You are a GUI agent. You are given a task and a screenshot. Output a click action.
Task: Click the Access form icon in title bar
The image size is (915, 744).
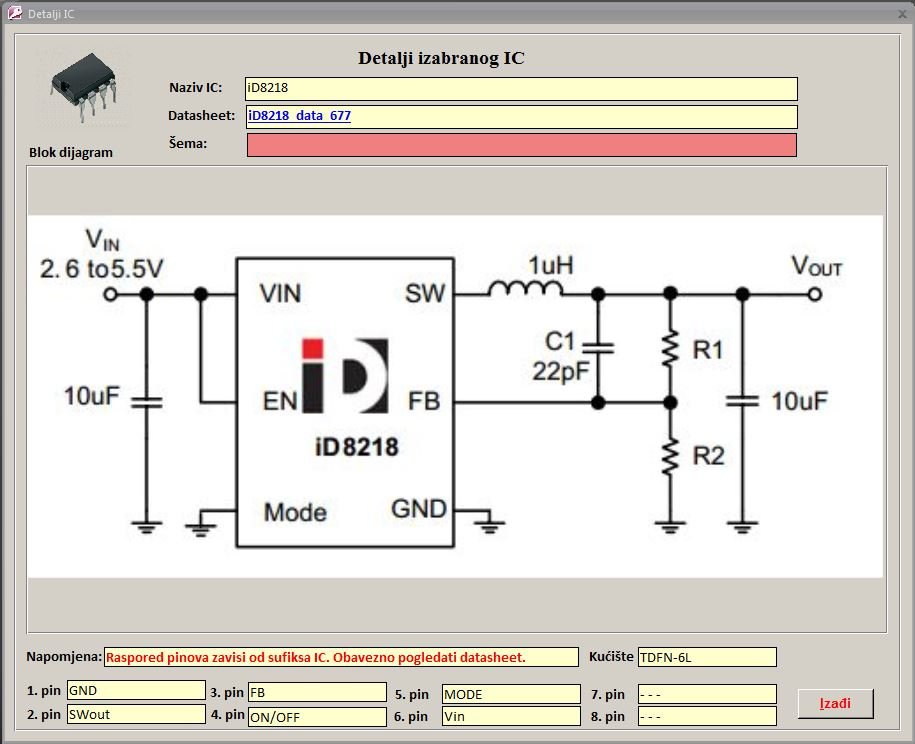coord(14,13)
